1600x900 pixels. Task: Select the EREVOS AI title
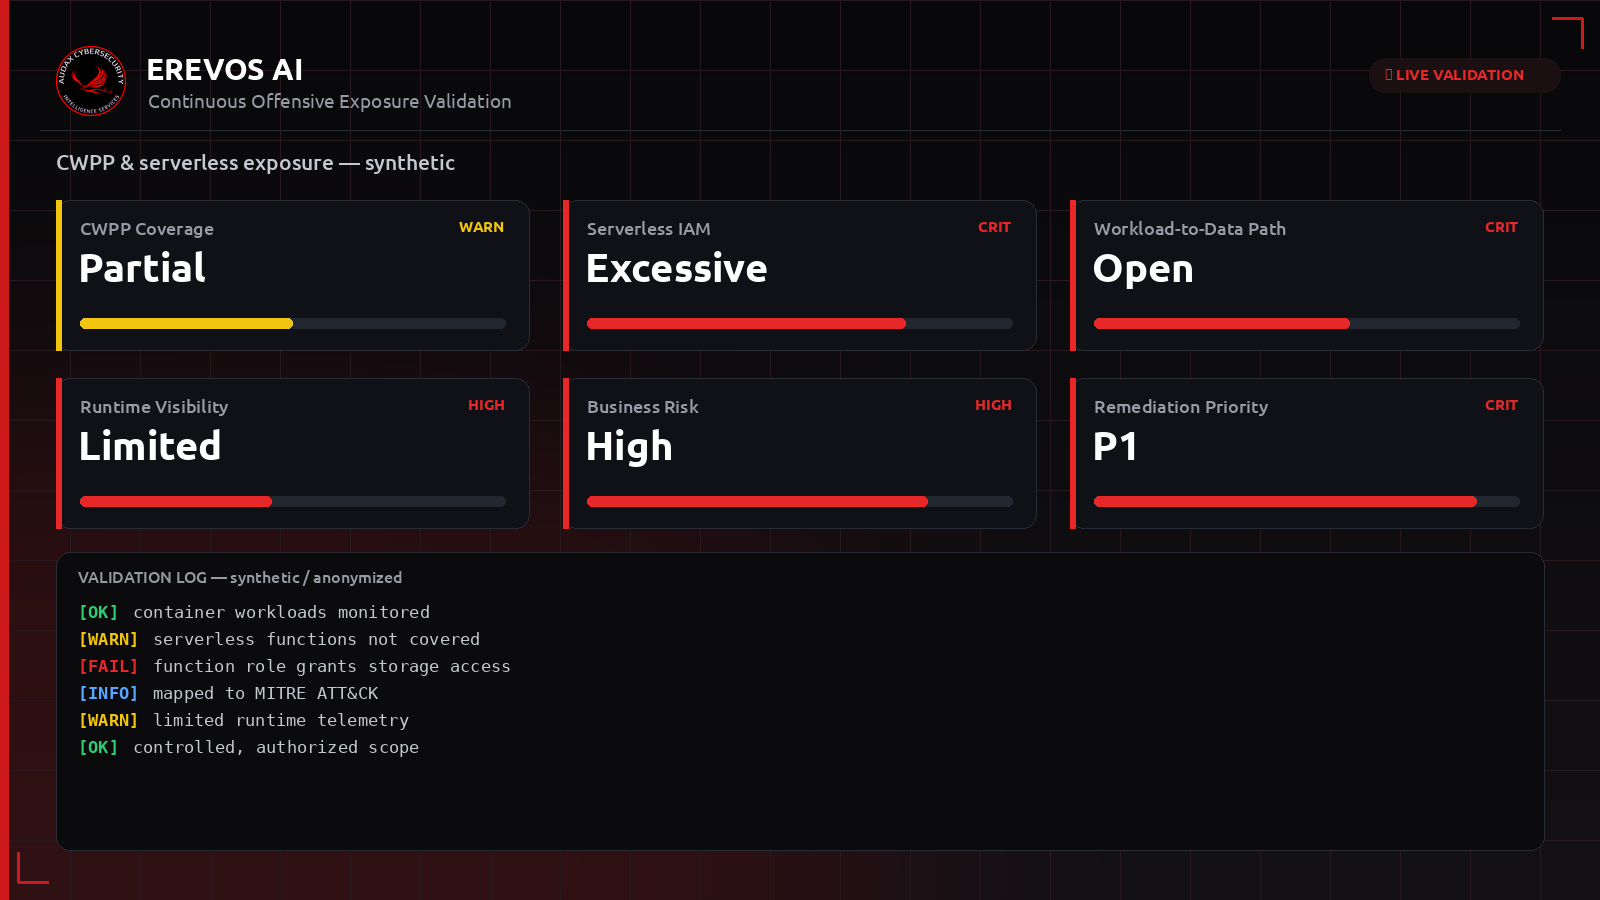[x=225, y=70]
